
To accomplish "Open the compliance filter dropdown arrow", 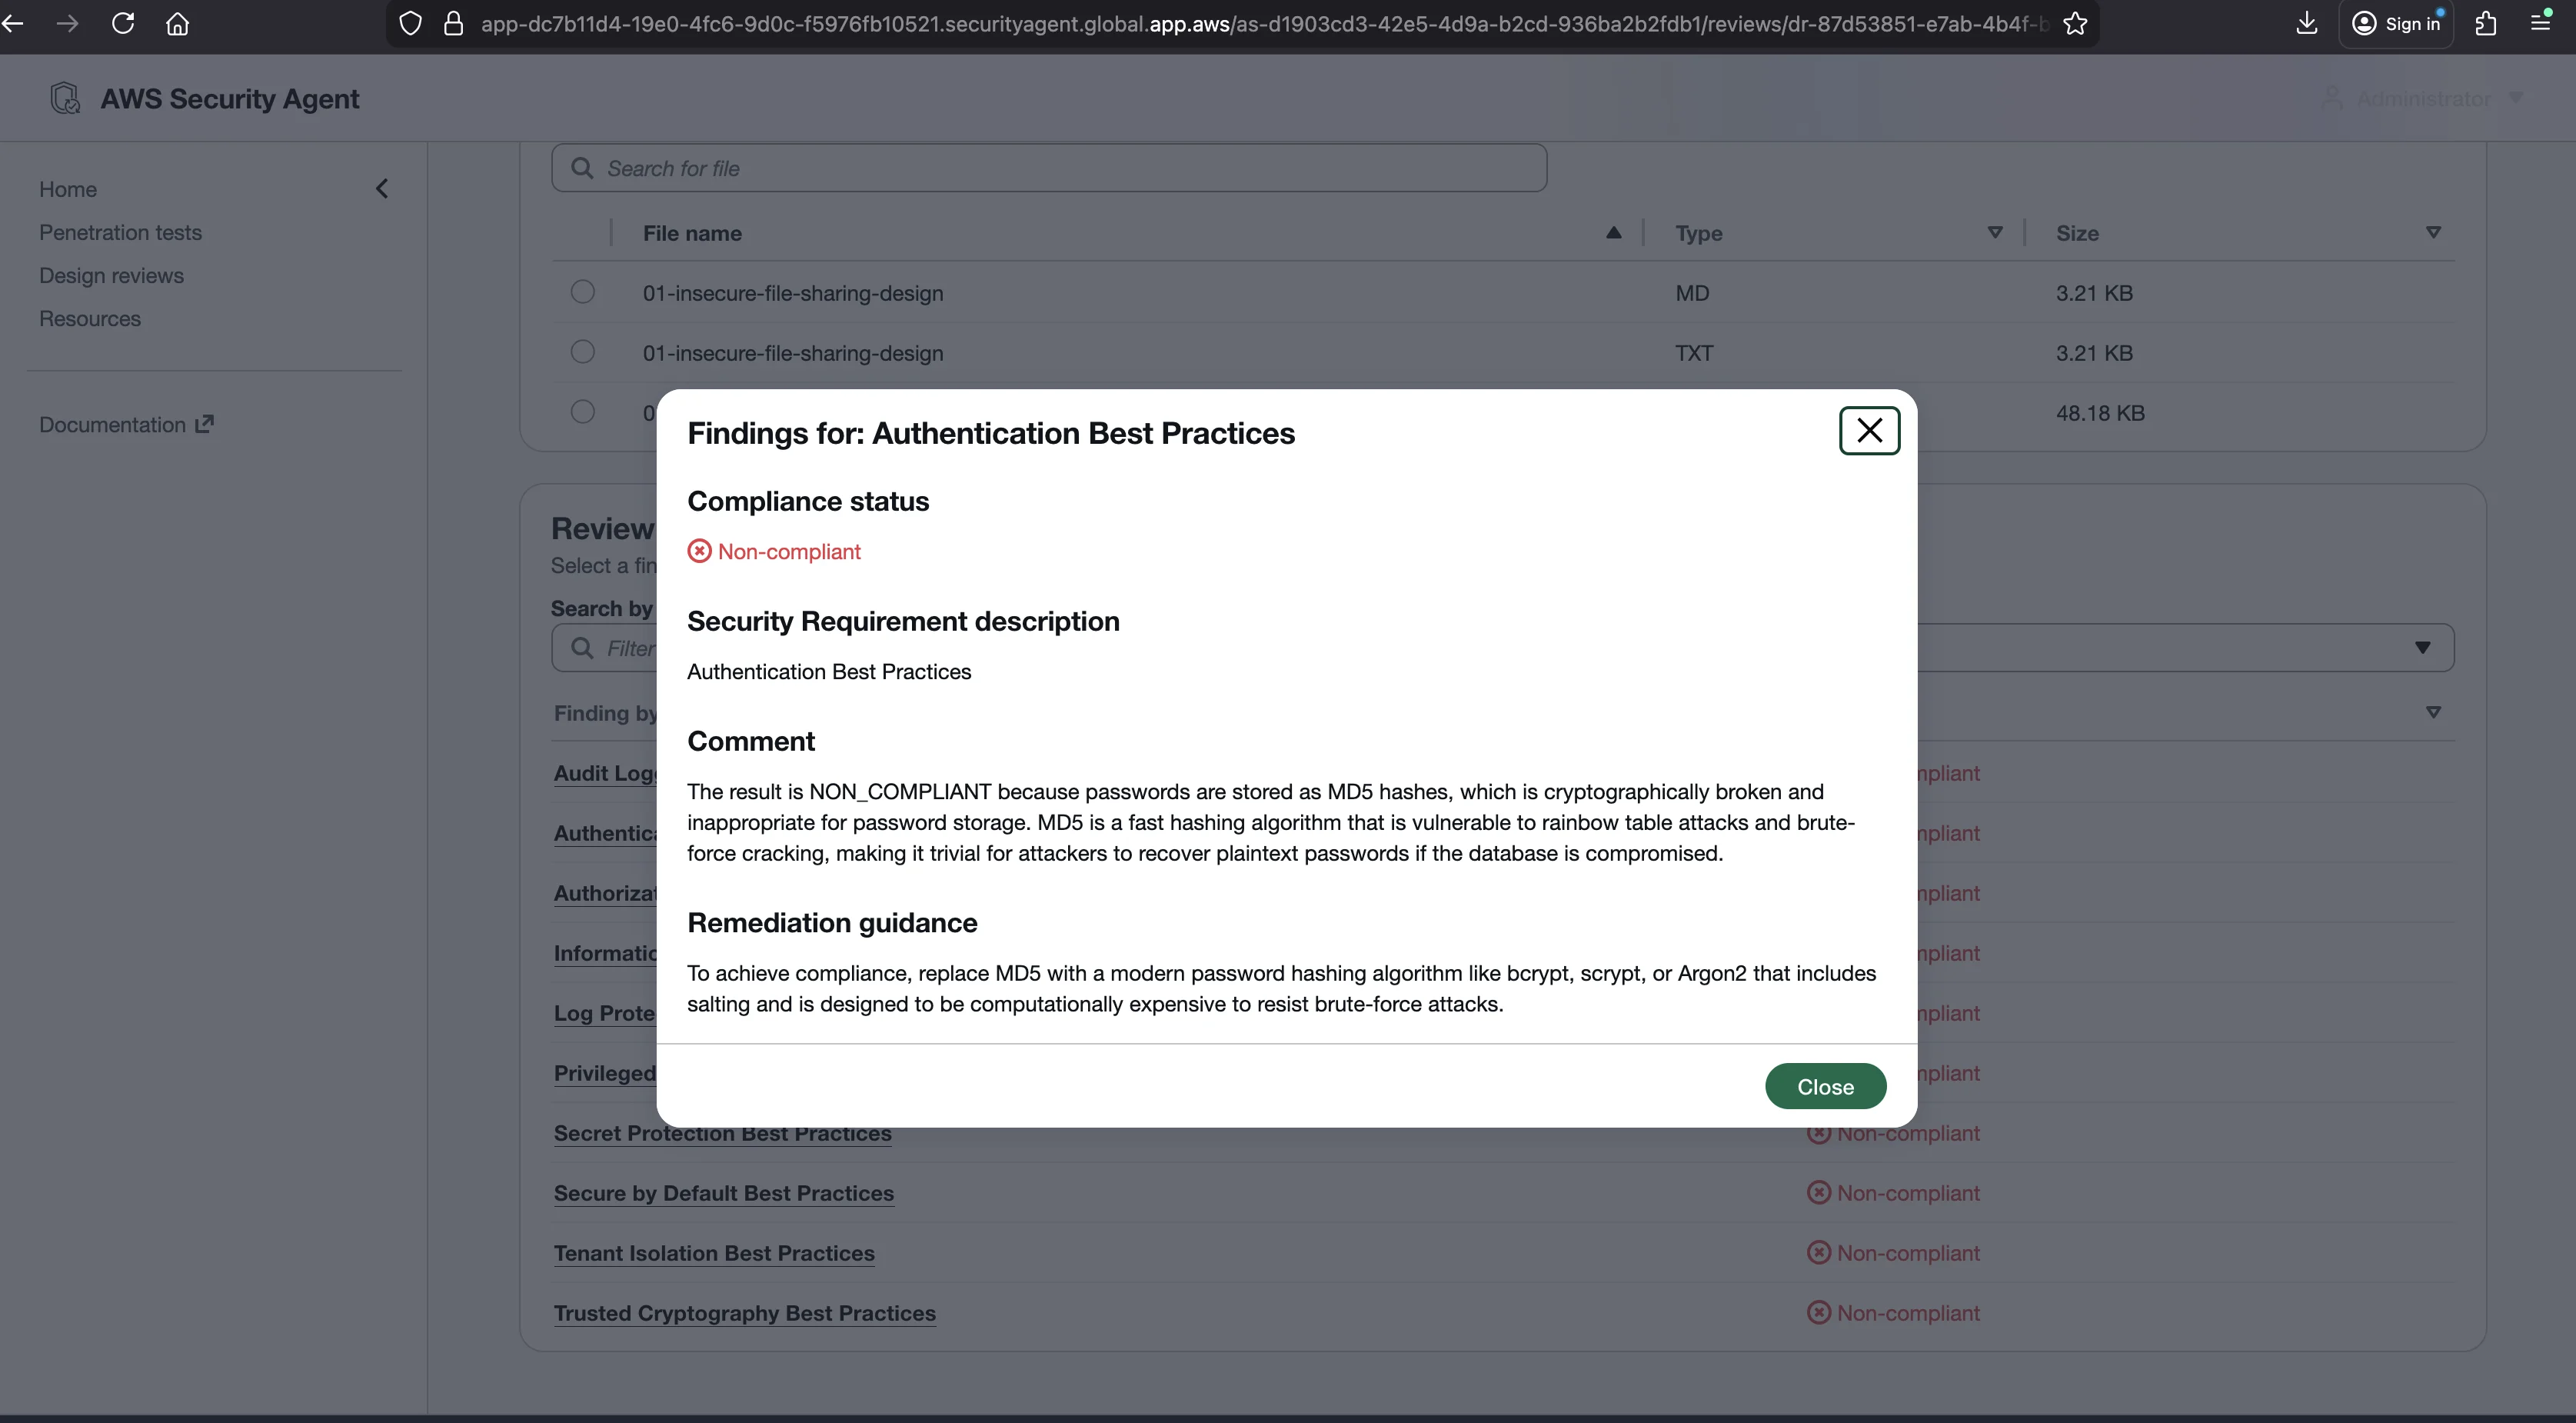I will (x=2422, y=647).
